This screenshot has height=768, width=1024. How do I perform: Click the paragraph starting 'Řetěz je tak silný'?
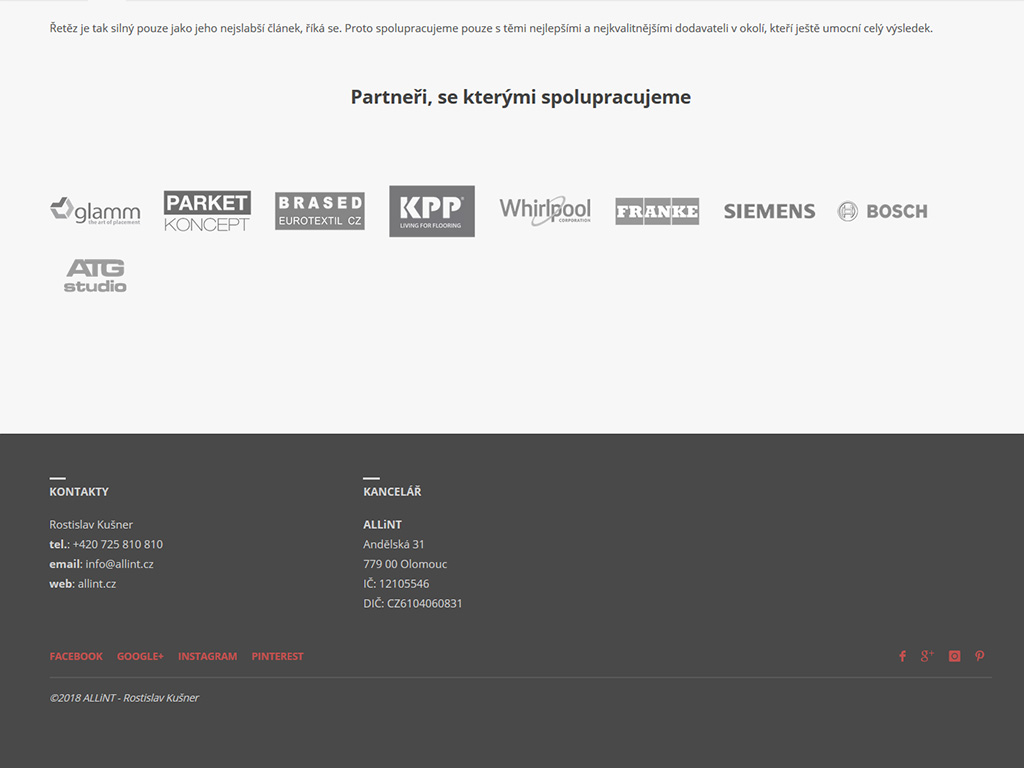[x=491, y=29]
